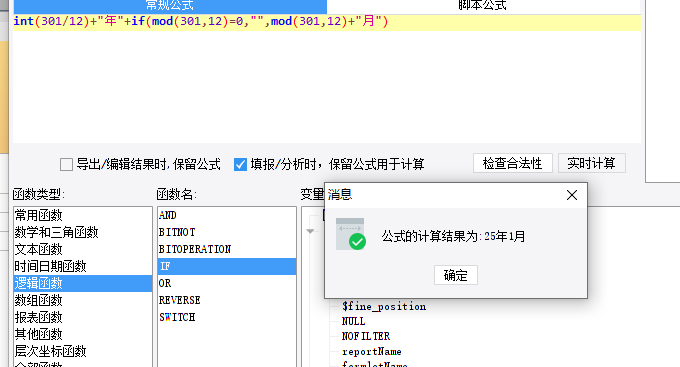Select the reportName variable
Image resolution: width=680 pixels, height=367 pixels.
pyautogui.click(x=372, y=351)
